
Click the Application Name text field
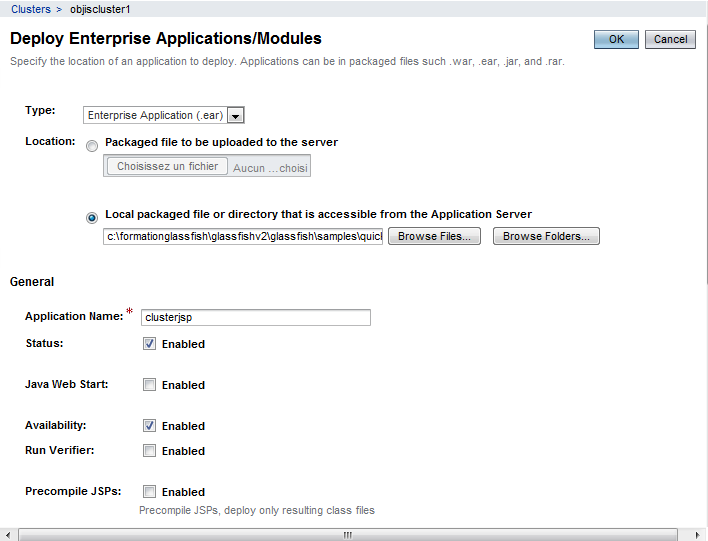[x=256, y=317]
